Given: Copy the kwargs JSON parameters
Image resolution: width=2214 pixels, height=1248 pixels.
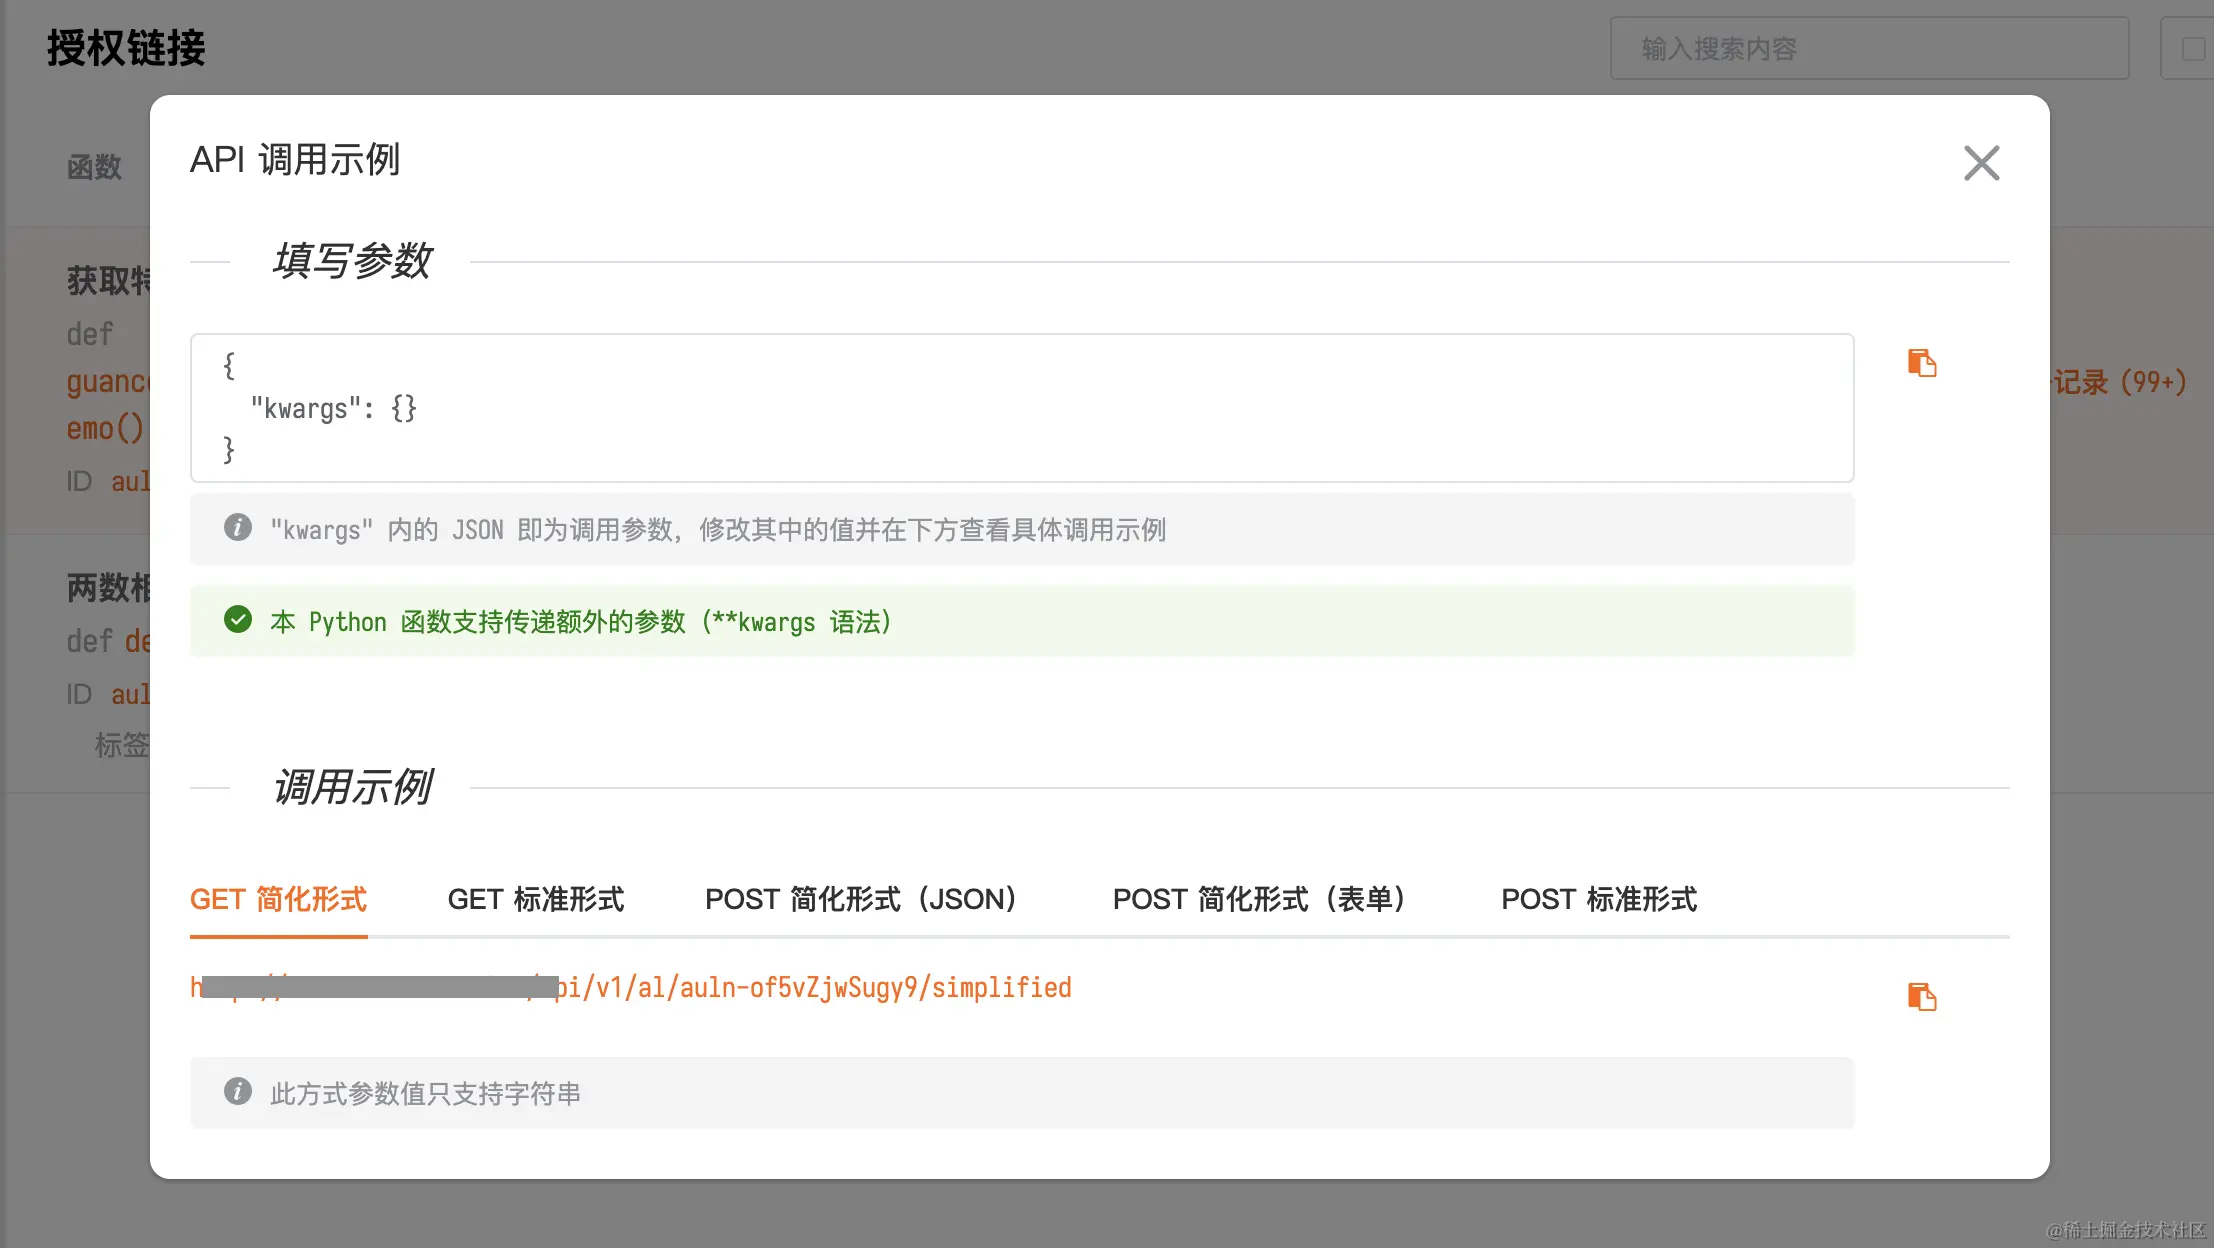Looking at the screenshot, I should (1921, 363).
